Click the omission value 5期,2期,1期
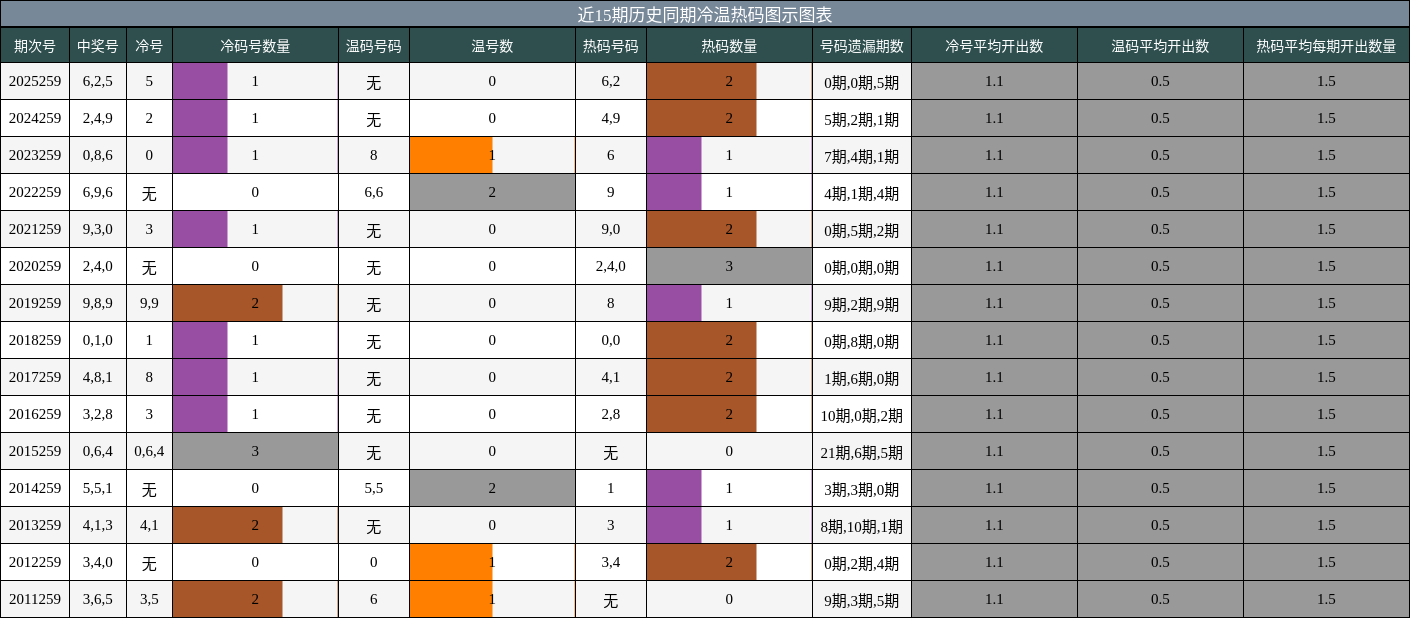The width and height of the screenshot is (1410, 618). tap(862, 118)
